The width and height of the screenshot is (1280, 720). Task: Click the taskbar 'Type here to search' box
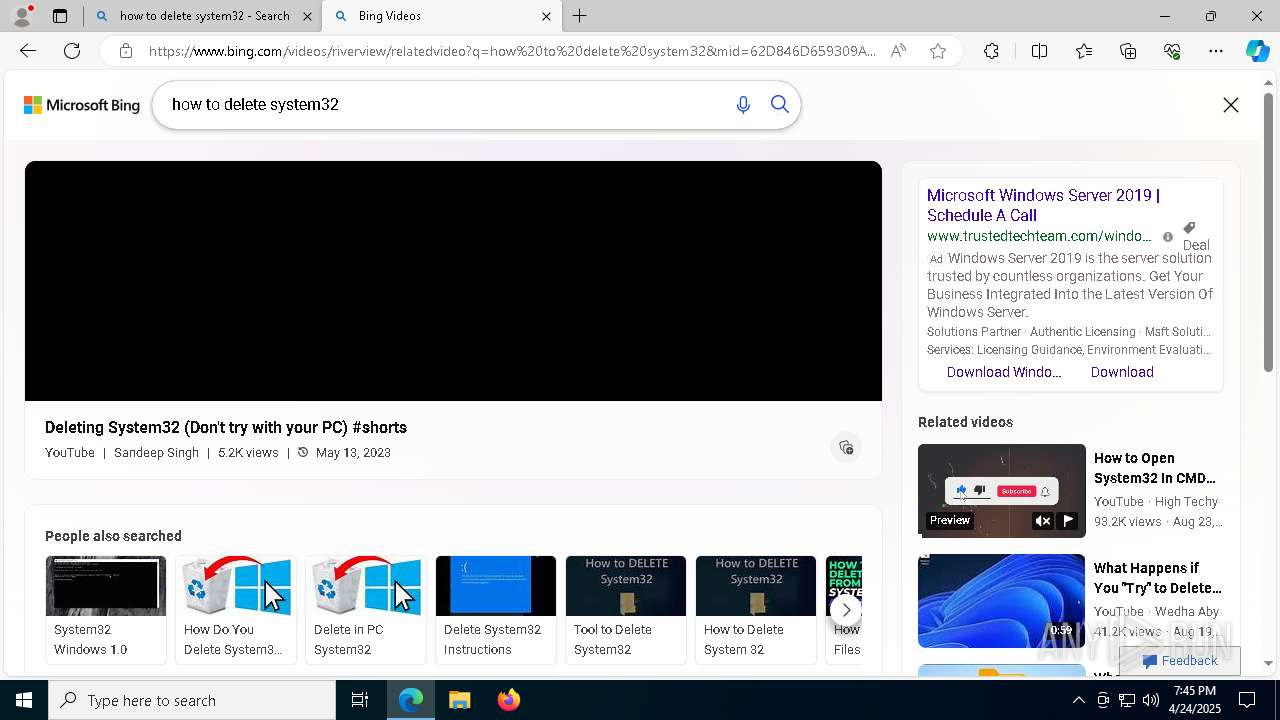[x=192, y=700]
